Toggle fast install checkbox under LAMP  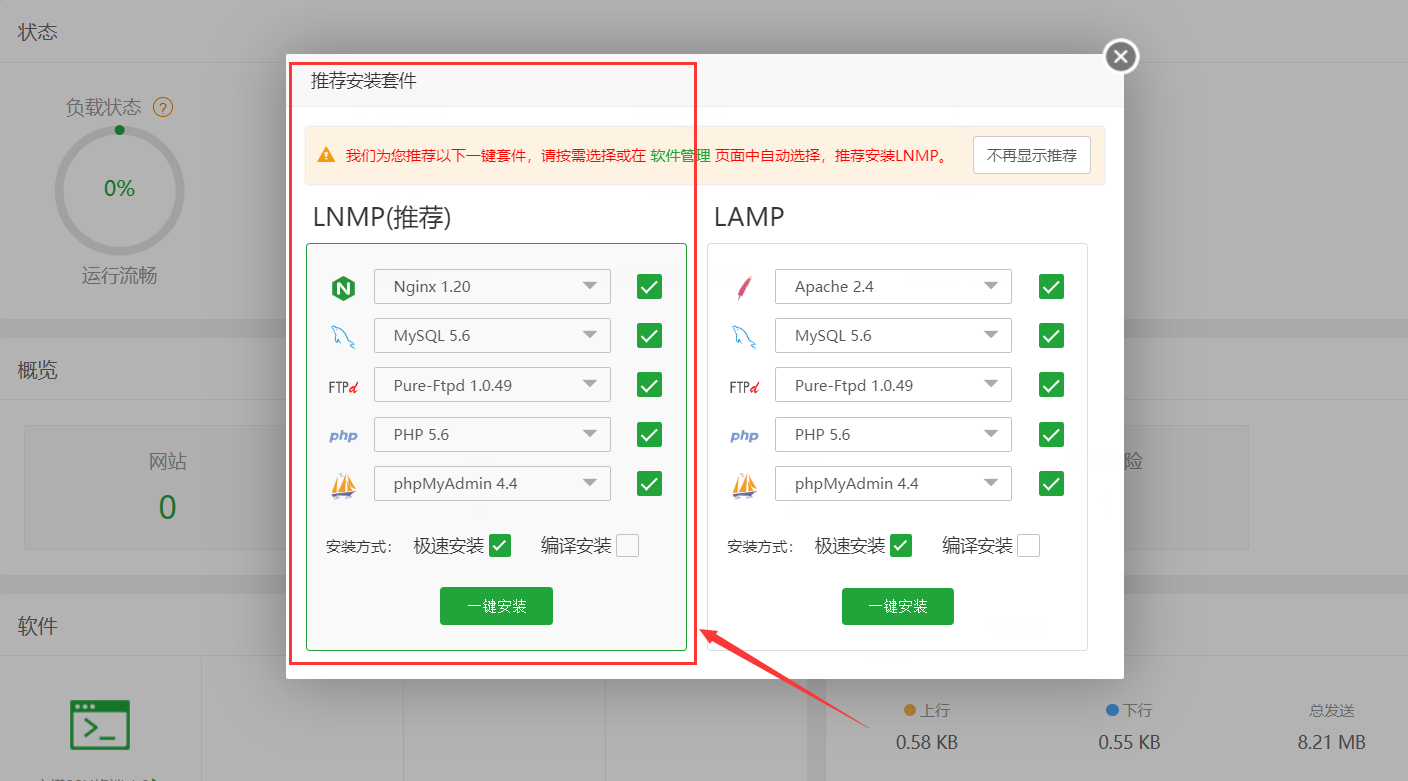coord(901,546)
